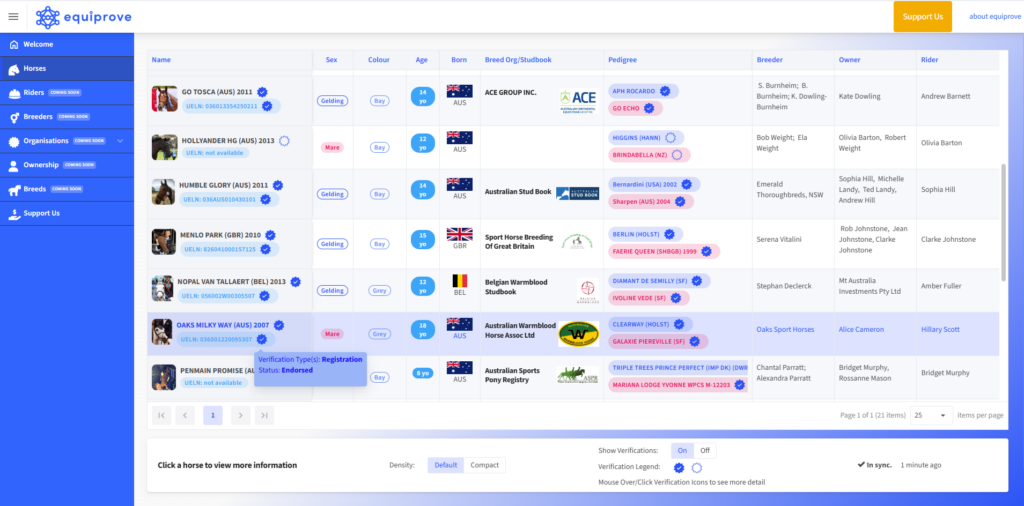Click verification badge on OAKS MILKY WAY UELN
The image size is (1024, 506).
(262, 339)
